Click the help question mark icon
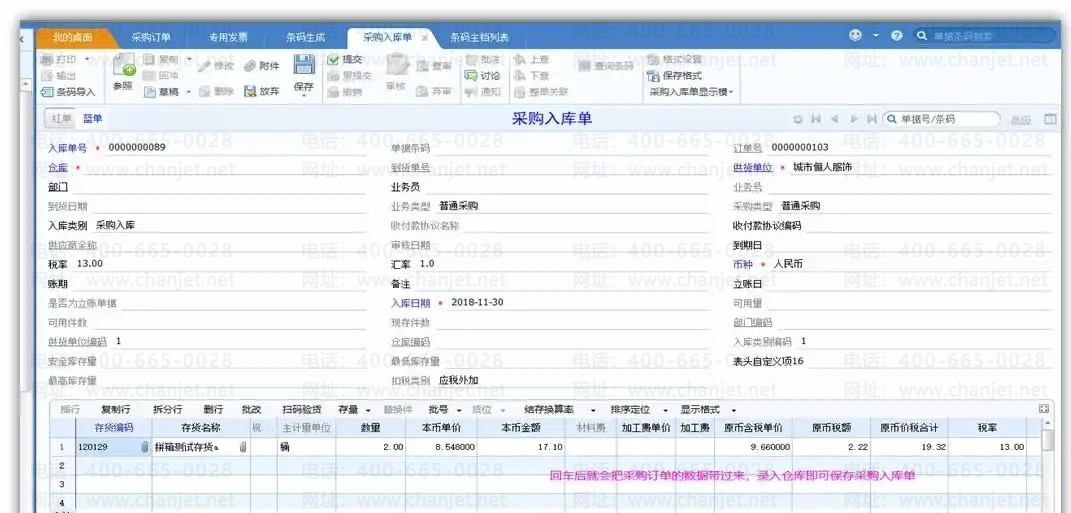The width and height of the screenshot is (1071, 513). pyautogui.click(x=896, y=36)
